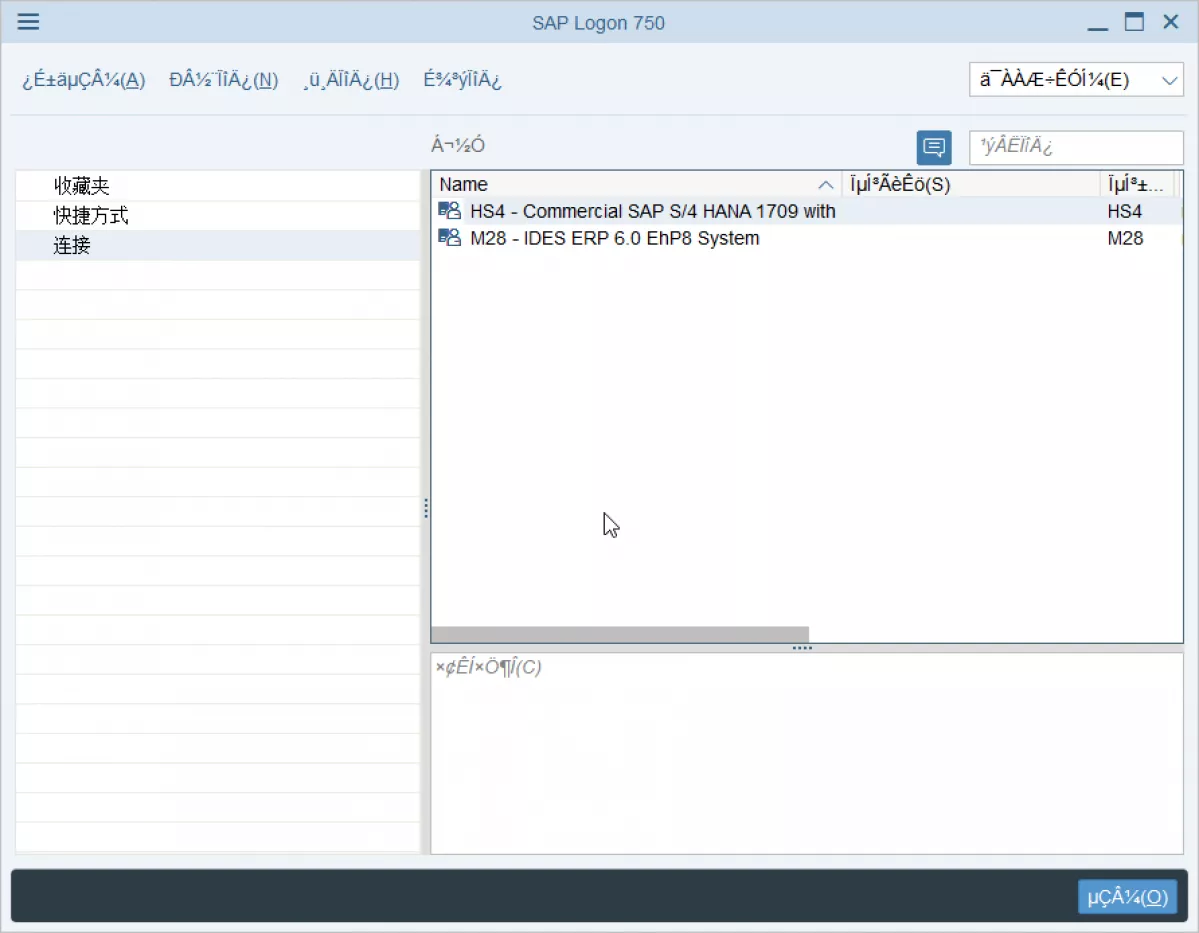Click the connection icon beside M28 entry
Viewport: 1199px width, 933px height.
450,237
